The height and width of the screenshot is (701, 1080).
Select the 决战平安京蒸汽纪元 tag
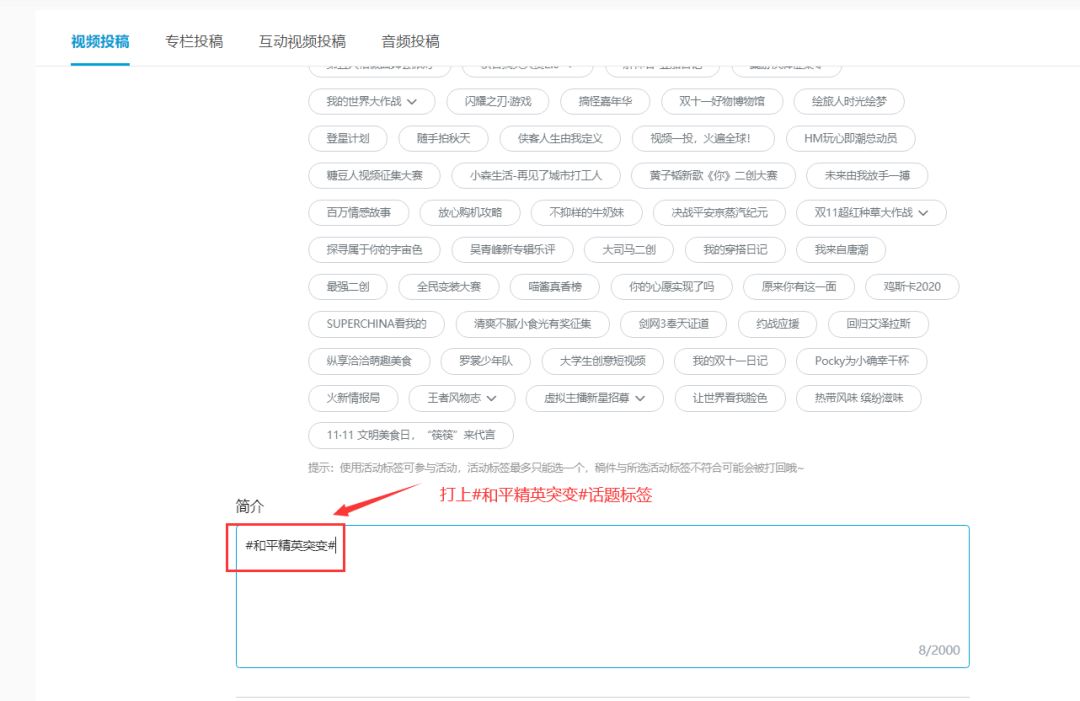pyautogui.click(x=719, y=213)
